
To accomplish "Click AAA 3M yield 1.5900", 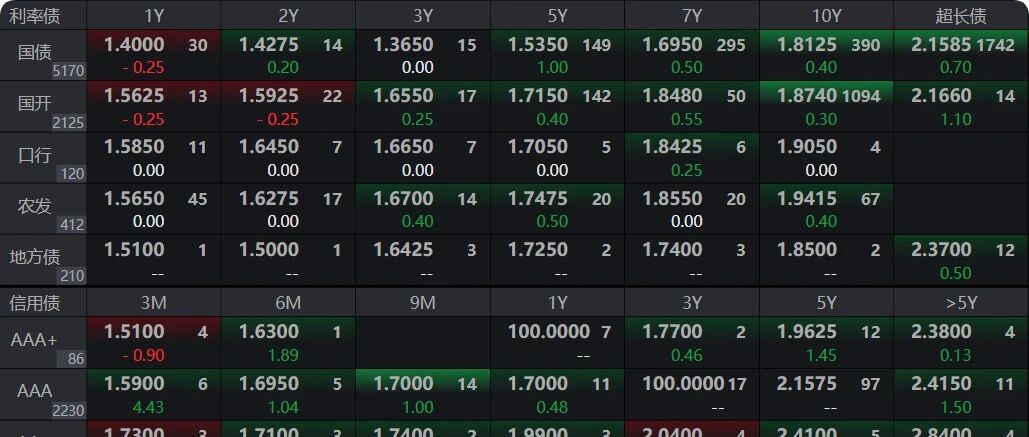I will (135, 383).
